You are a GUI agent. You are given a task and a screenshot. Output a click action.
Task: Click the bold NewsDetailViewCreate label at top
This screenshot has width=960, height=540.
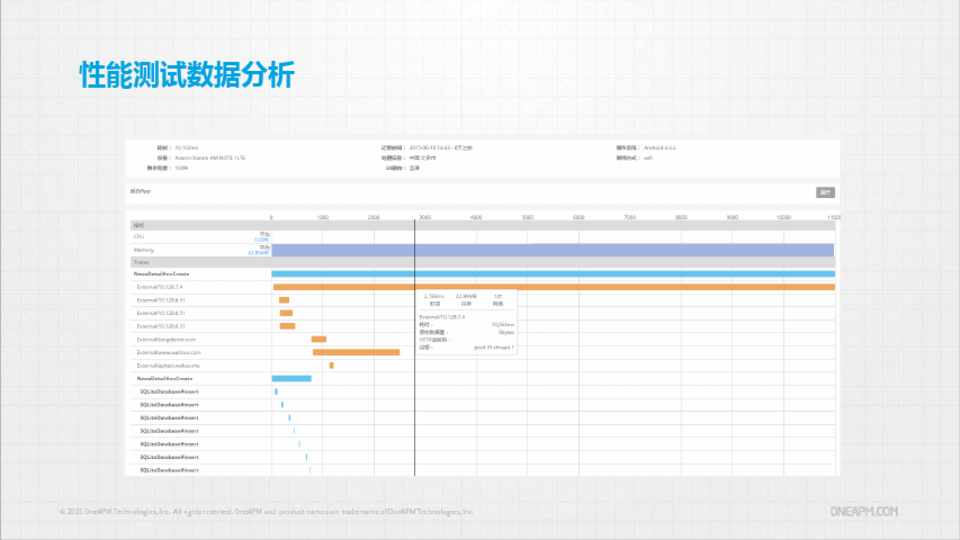click(x=162, y=273)
